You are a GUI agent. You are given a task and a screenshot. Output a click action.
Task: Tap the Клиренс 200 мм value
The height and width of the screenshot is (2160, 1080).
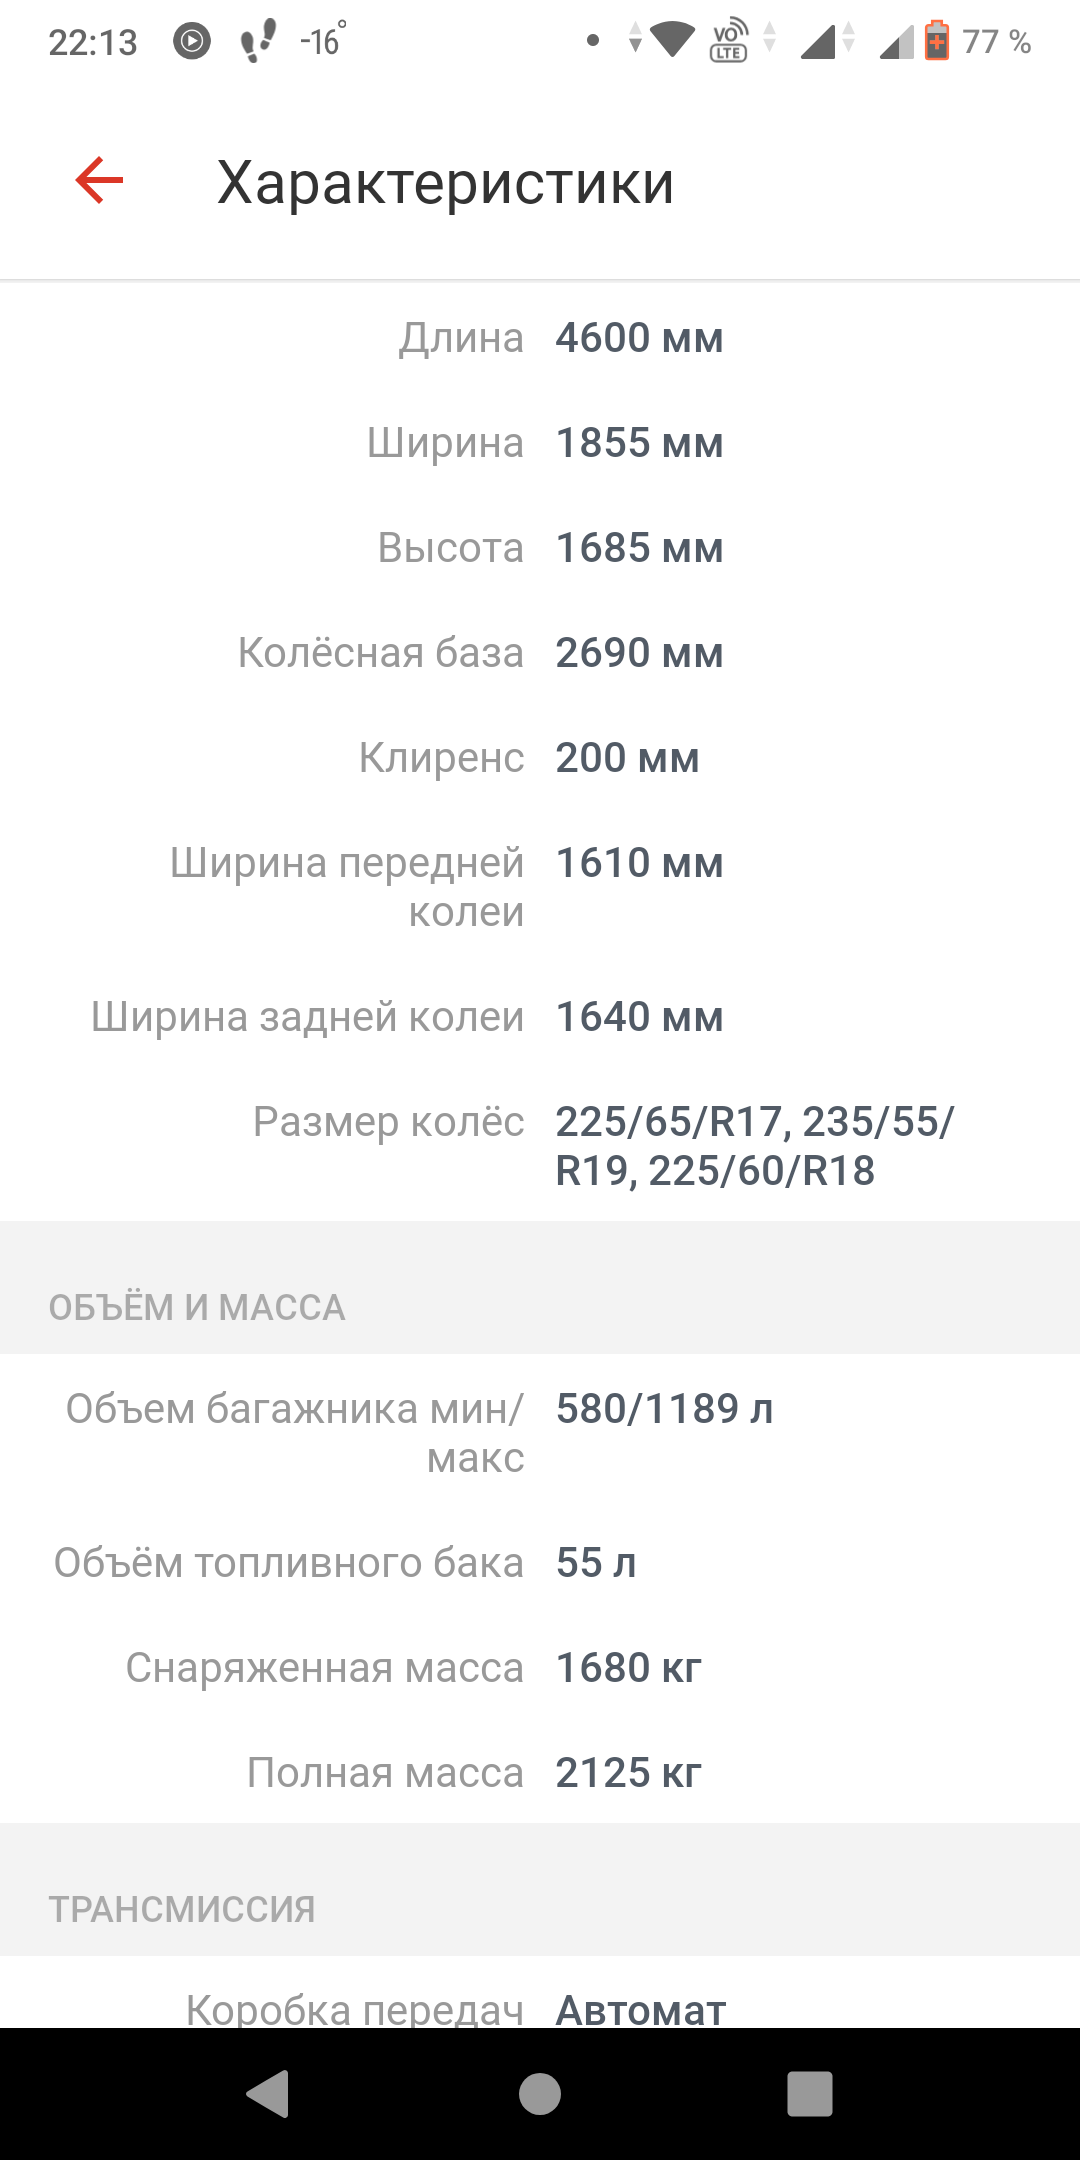pos(627,758)
